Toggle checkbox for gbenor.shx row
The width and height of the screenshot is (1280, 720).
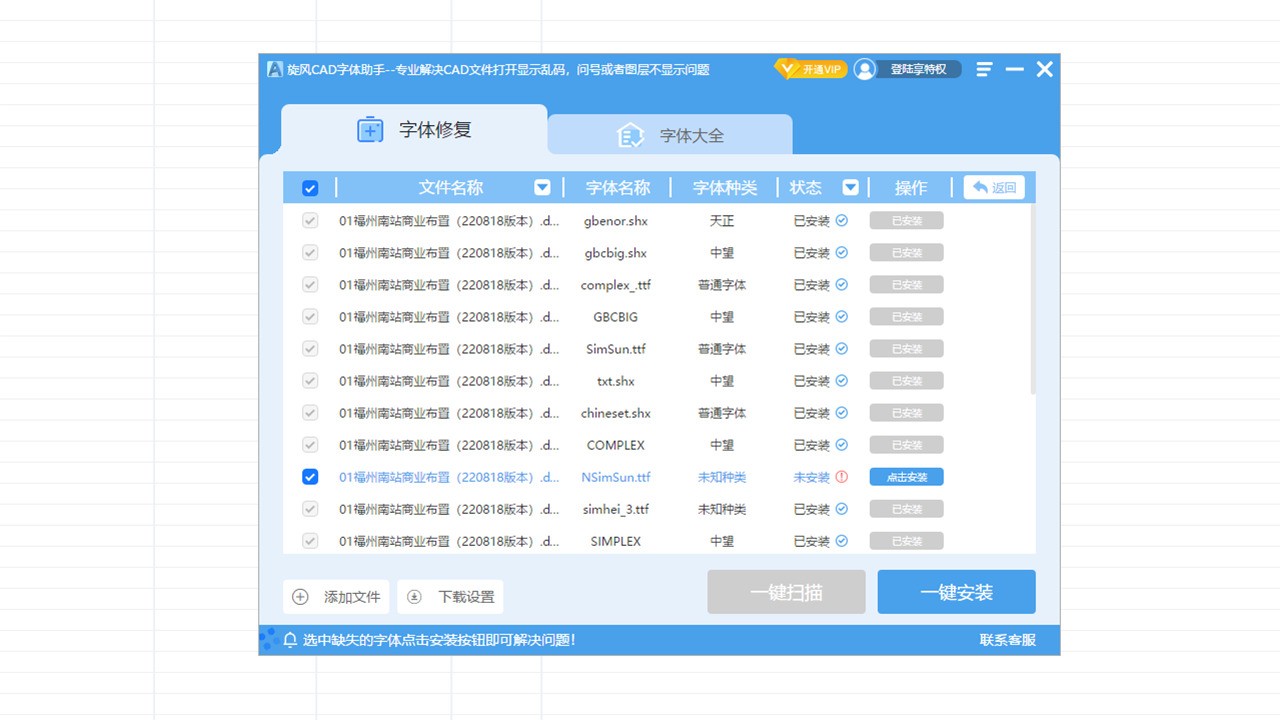(x=310, y=221)
